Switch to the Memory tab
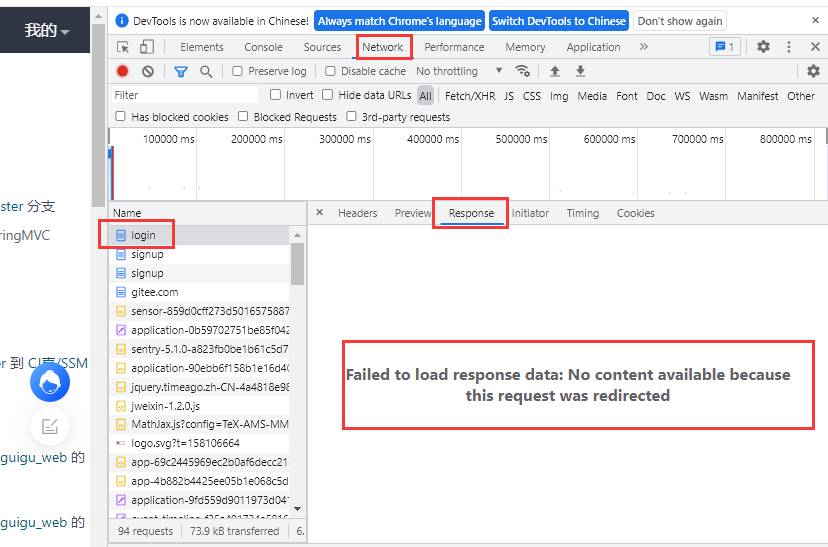828x547 pixels. click(x=525, y=47)
